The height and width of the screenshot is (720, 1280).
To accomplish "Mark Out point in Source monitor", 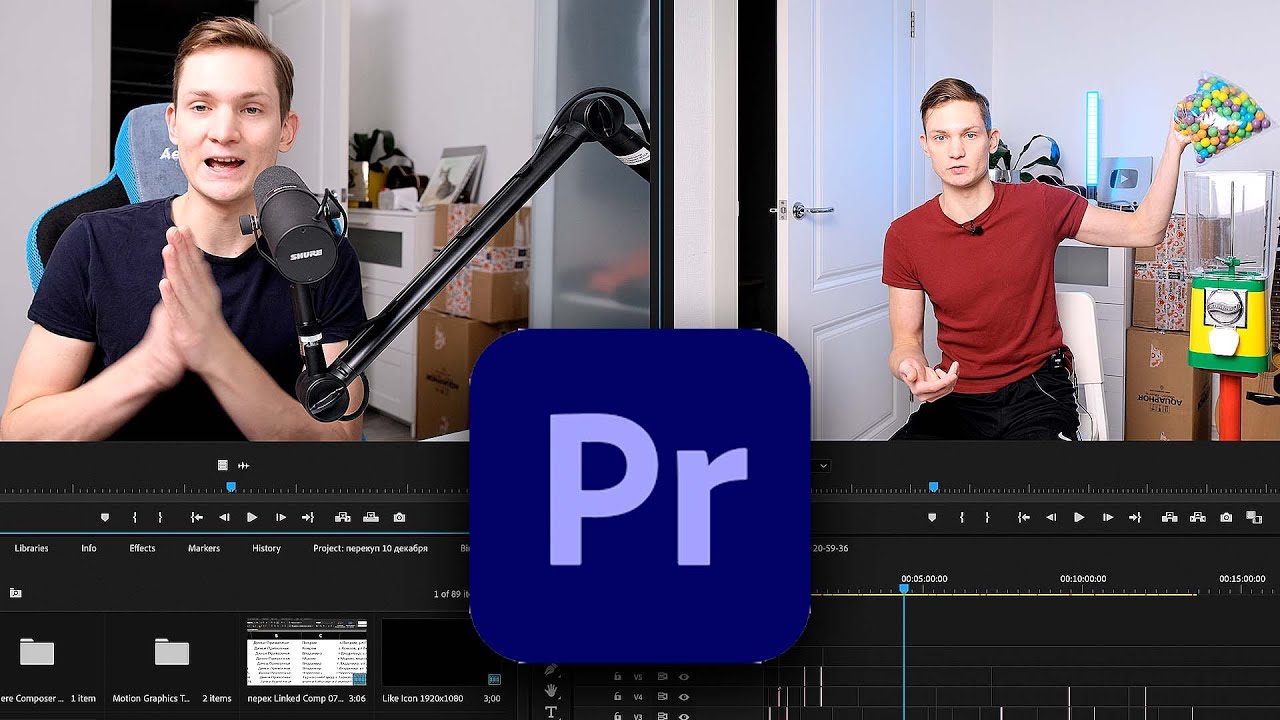I will click(x=160, y=517).
